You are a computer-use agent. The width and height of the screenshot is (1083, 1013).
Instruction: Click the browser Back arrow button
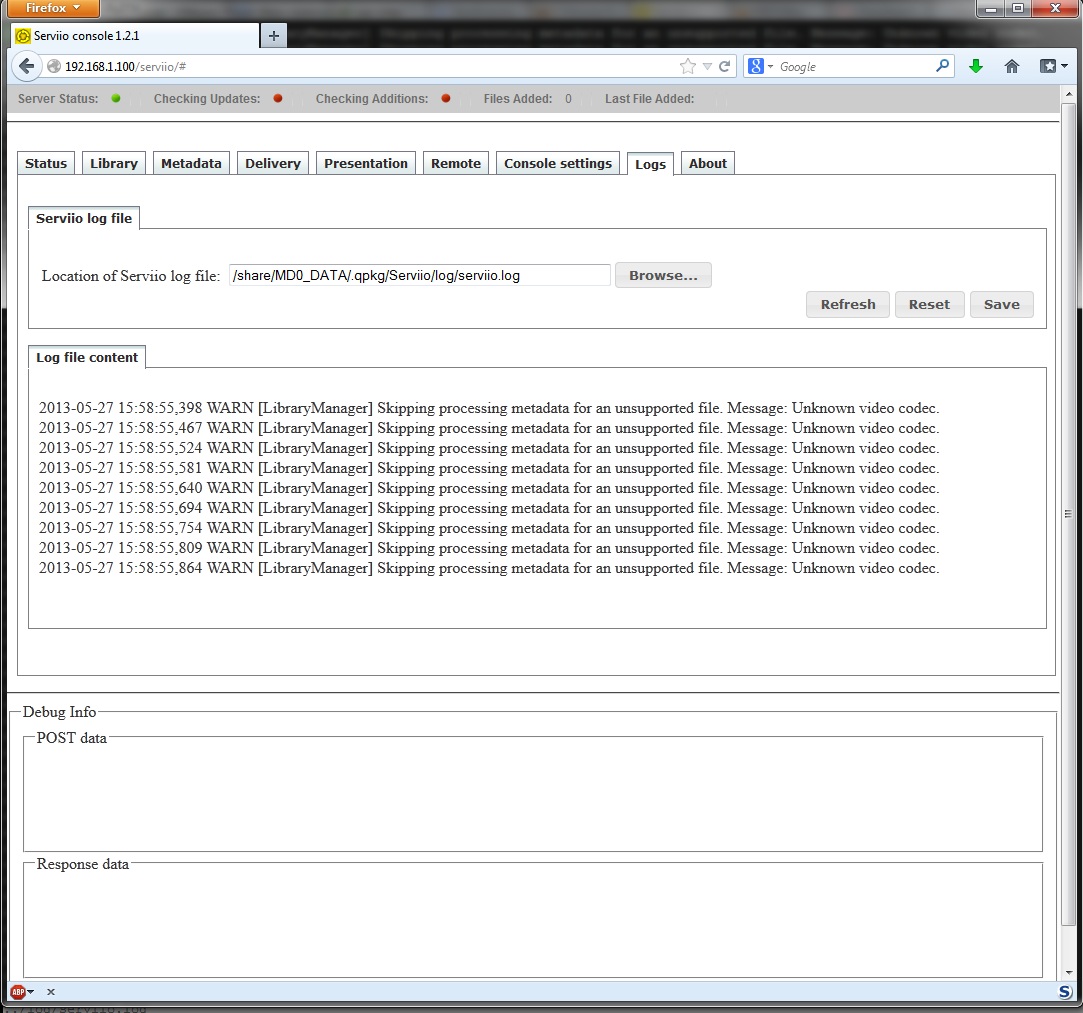coord(27,66)
